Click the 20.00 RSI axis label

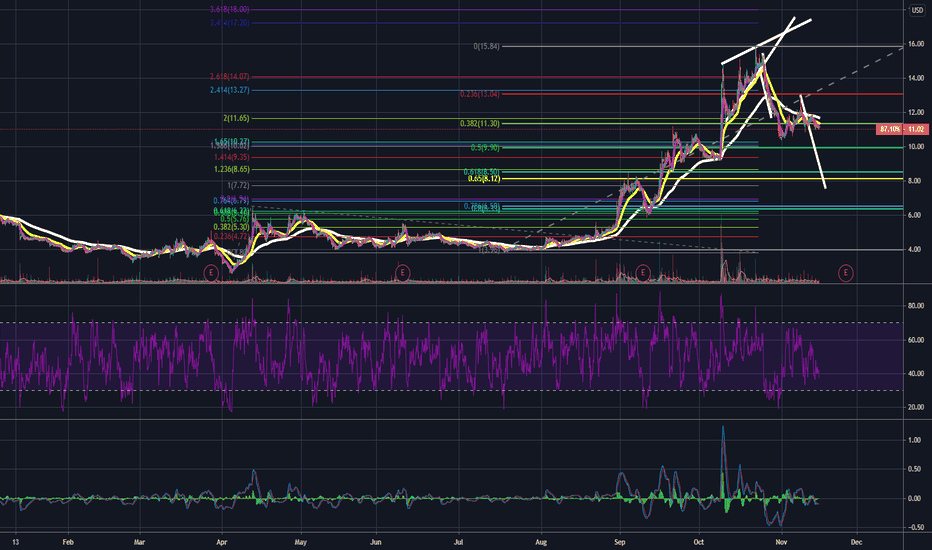(x=916, y=407)
